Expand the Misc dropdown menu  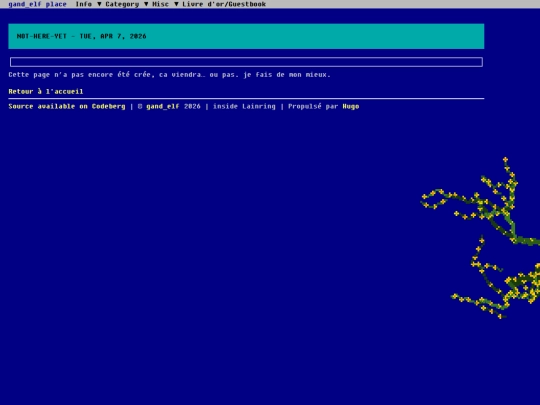coord(165,4)
